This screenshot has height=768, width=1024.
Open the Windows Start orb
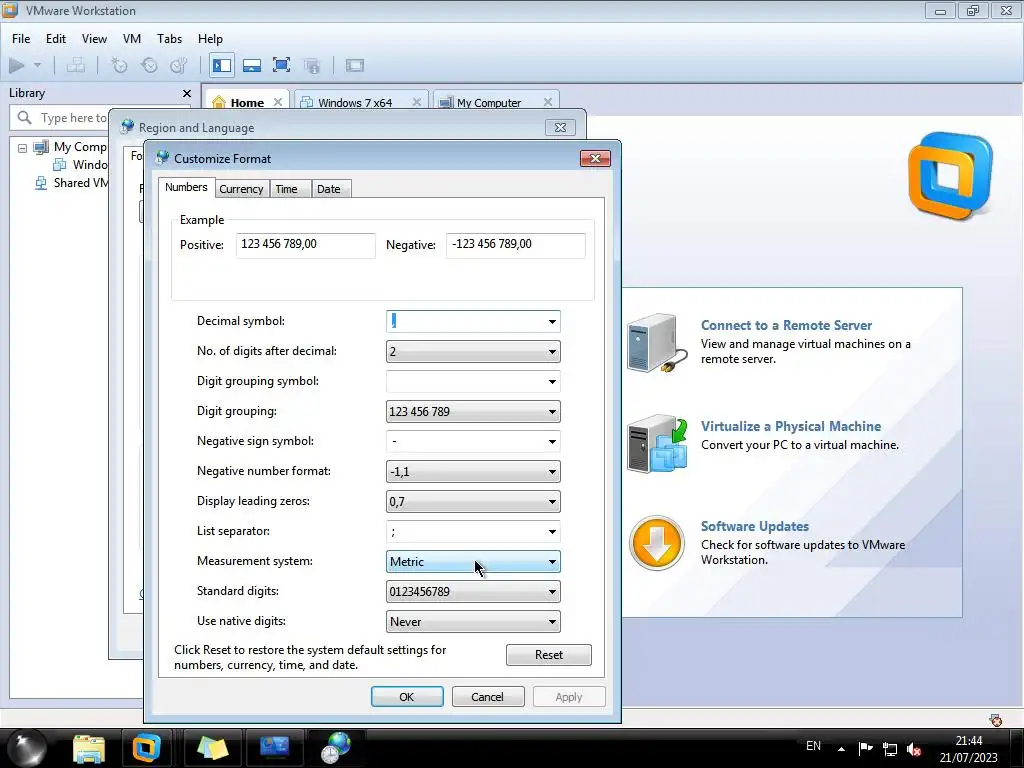coord(27,748)
